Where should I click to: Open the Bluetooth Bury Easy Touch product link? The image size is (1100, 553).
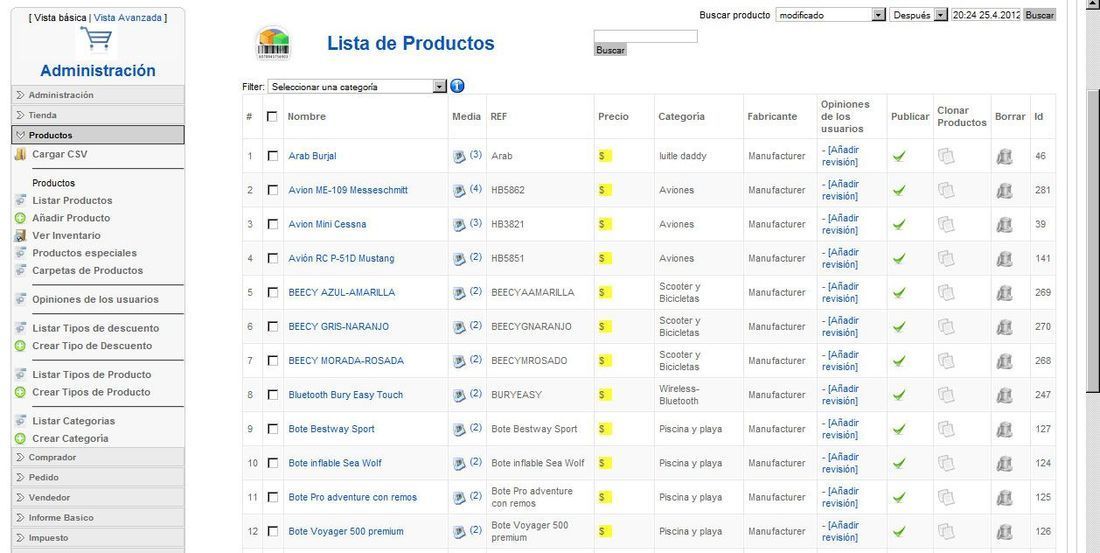click(x=346, y=395)
